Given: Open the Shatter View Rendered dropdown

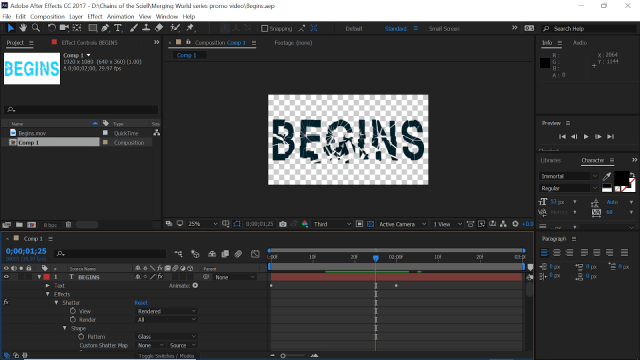Looking at the screenshot, I should (x=166, y=311).
